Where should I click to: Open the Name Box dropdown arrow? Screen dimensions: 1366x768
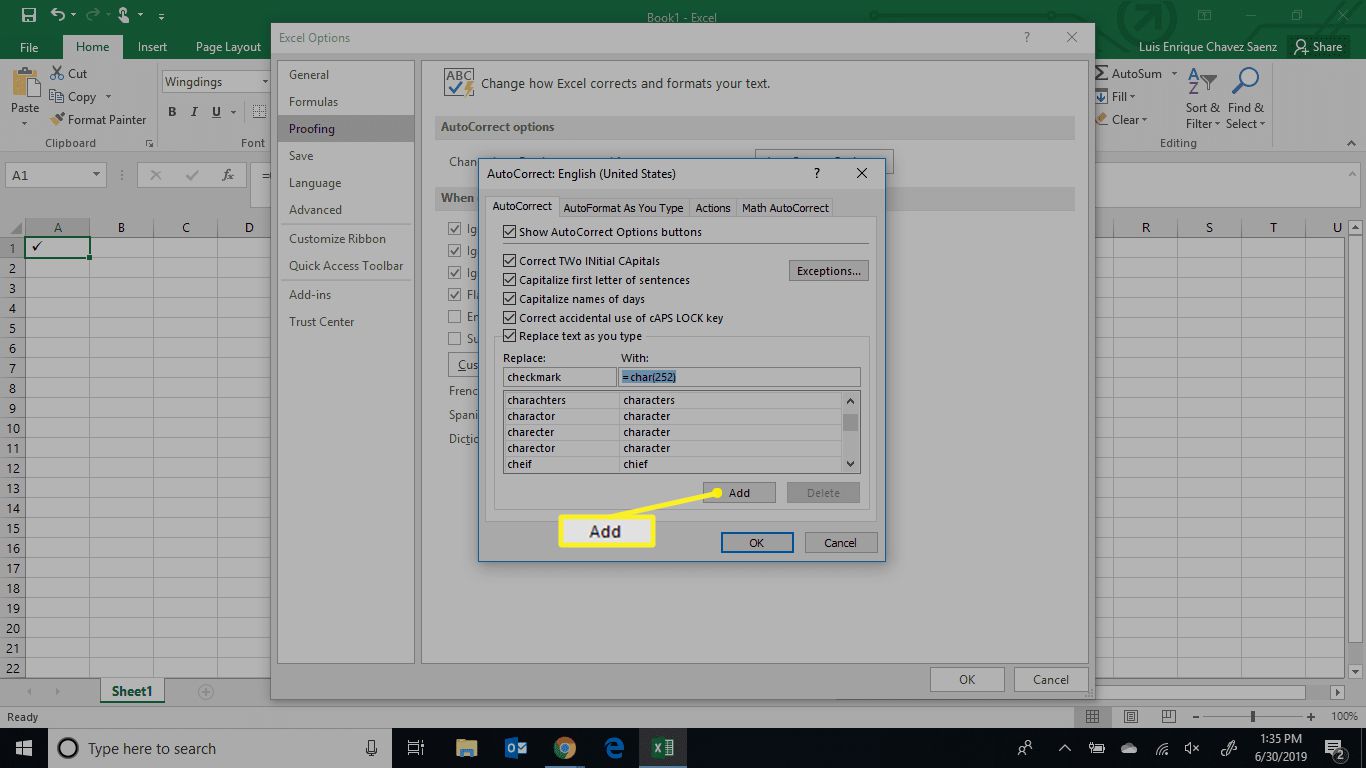[96, 175]
